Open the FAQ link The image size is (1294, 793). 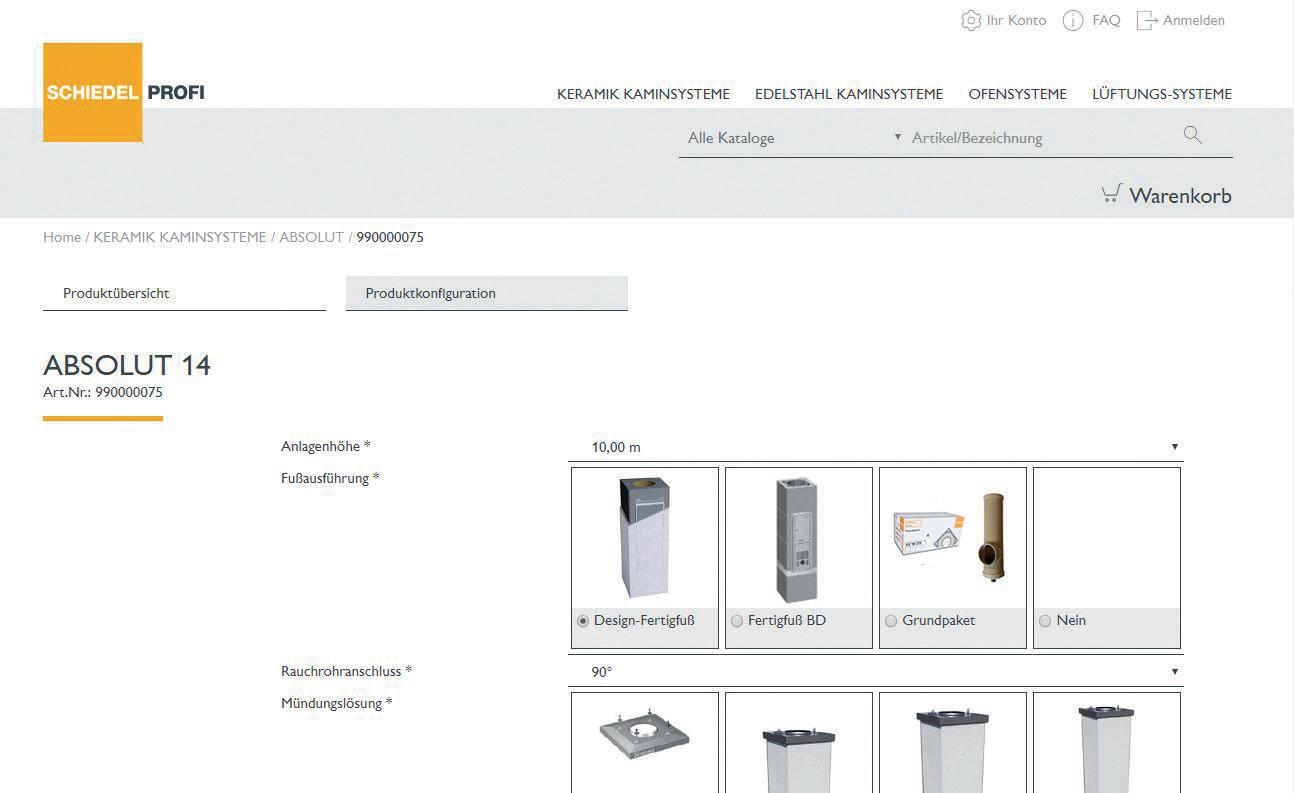coord(1106,20)
